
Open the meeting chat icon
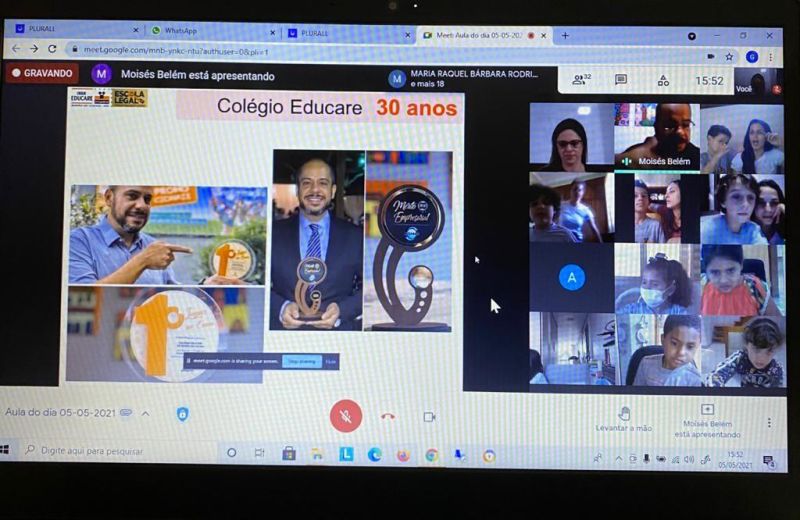(x=621, y=80)
